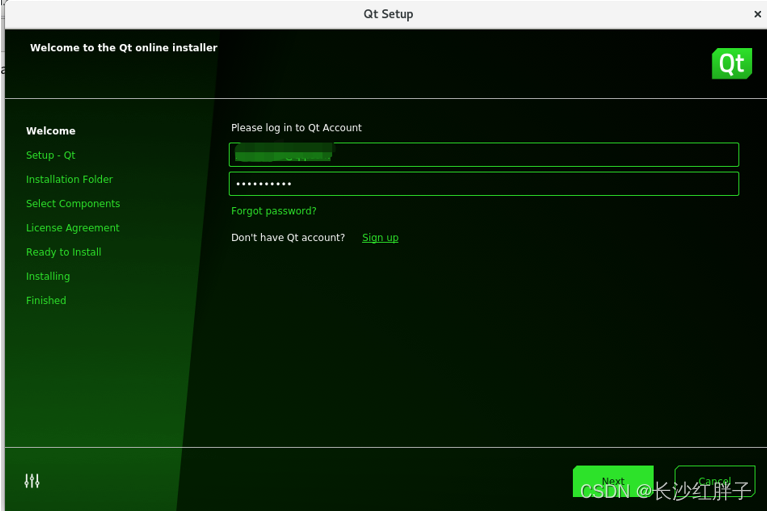
Task: Proceed with the Next button
Action: click(613, 481)
